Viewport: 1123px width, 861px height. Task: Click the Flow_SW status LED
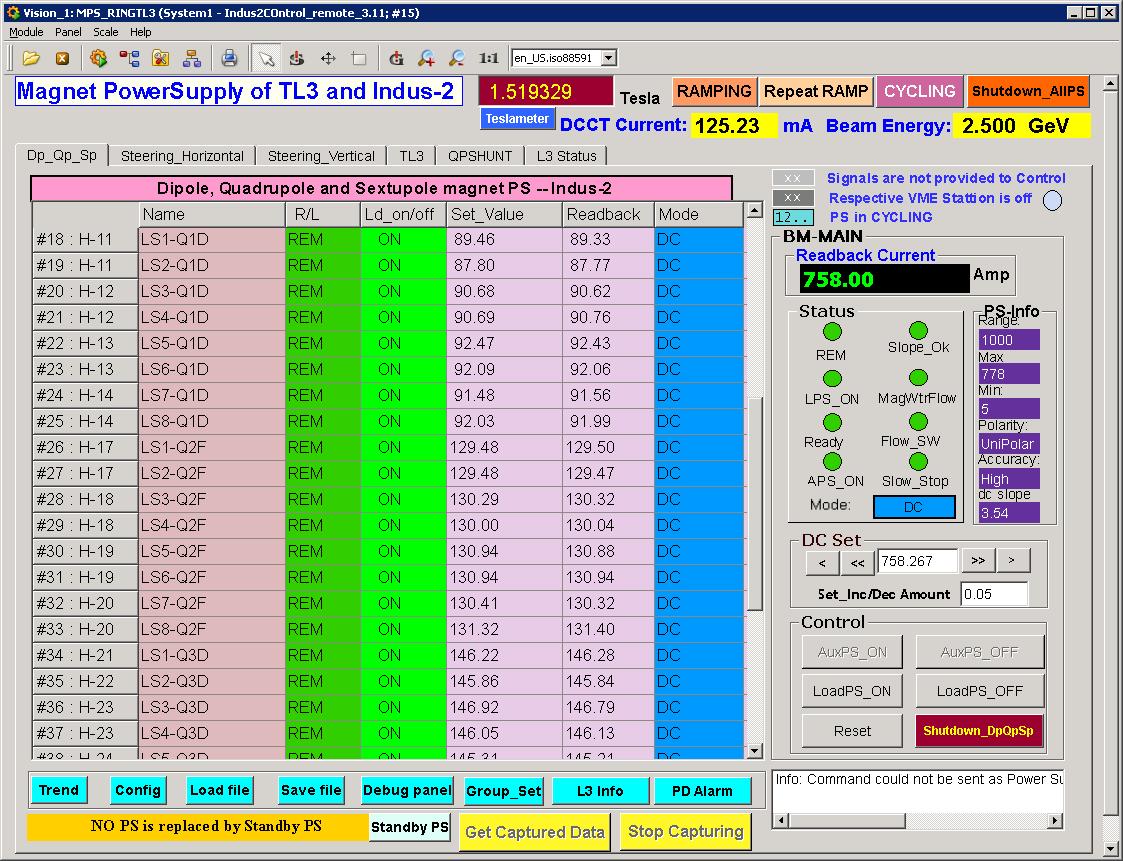[x=918, y=421]
